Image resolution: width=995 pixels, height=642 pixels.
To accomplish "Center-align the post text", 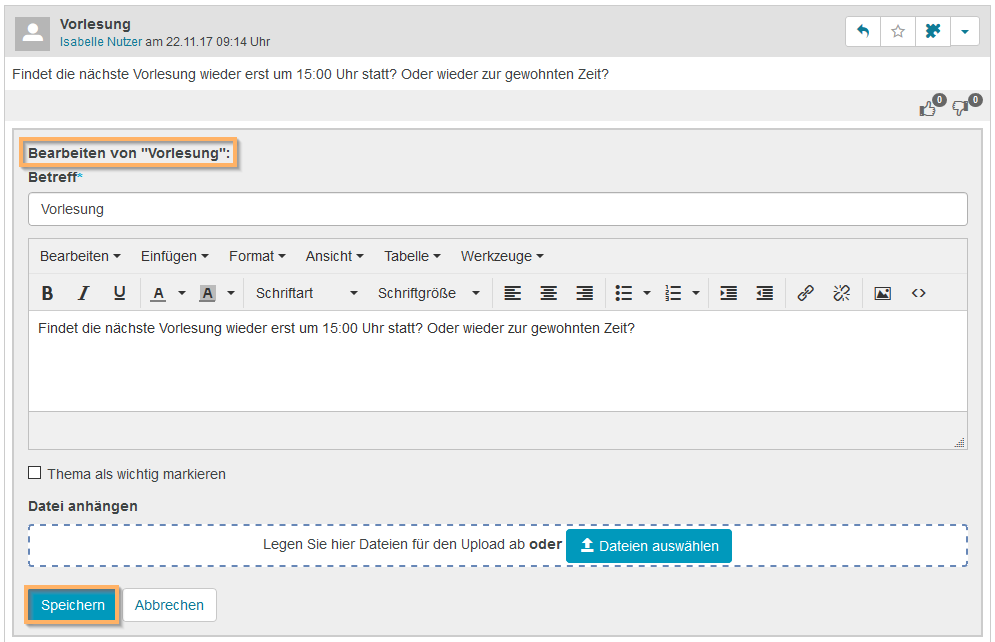I will pos(548,293).
